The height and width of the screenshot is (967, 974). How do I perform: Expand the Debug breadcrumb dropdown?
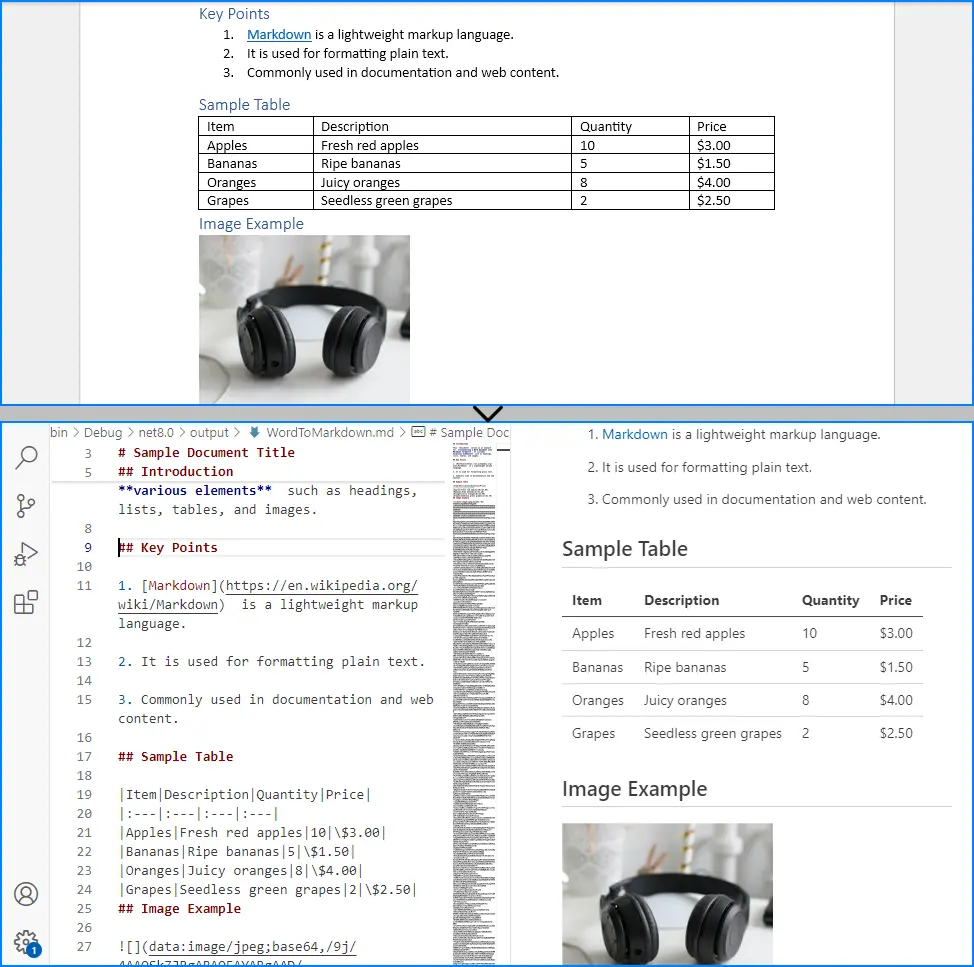click(103, 432)
